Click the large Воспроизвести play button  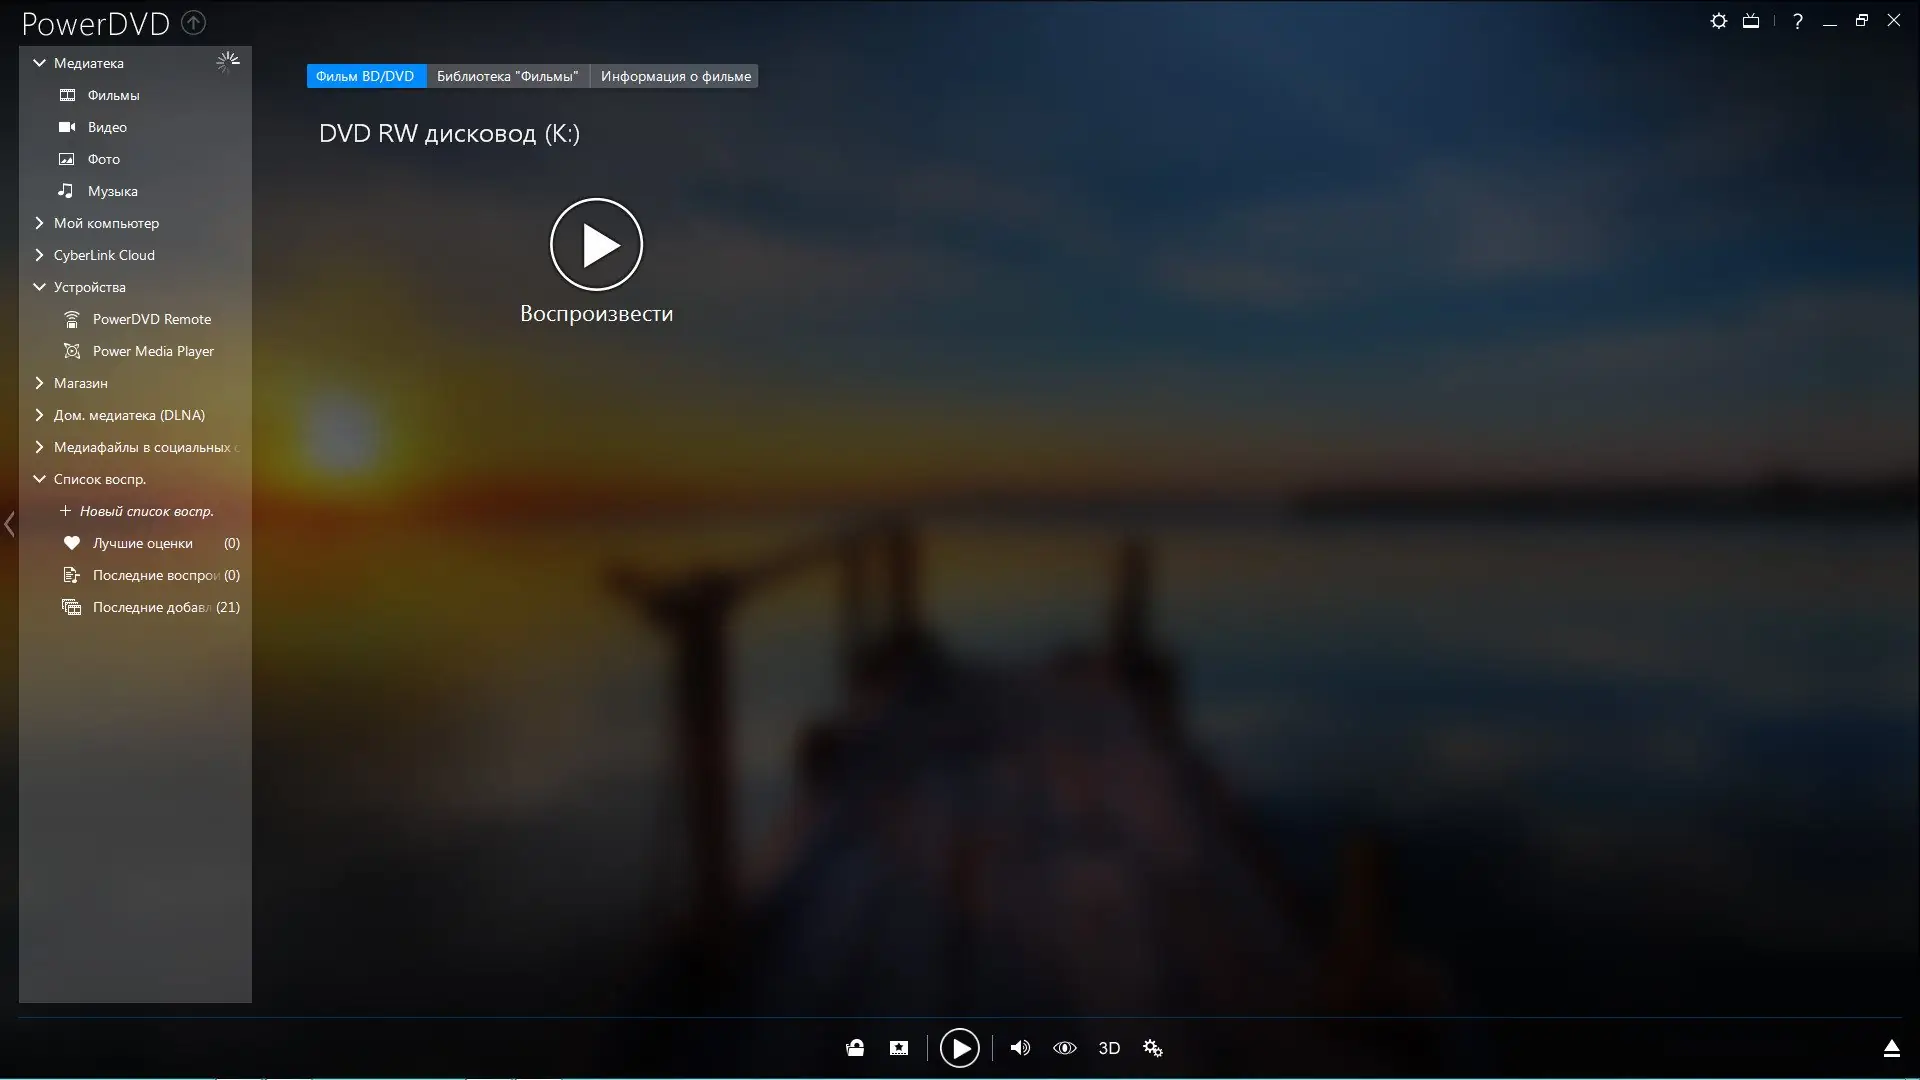pyautogui.click(x=596, y=244)
